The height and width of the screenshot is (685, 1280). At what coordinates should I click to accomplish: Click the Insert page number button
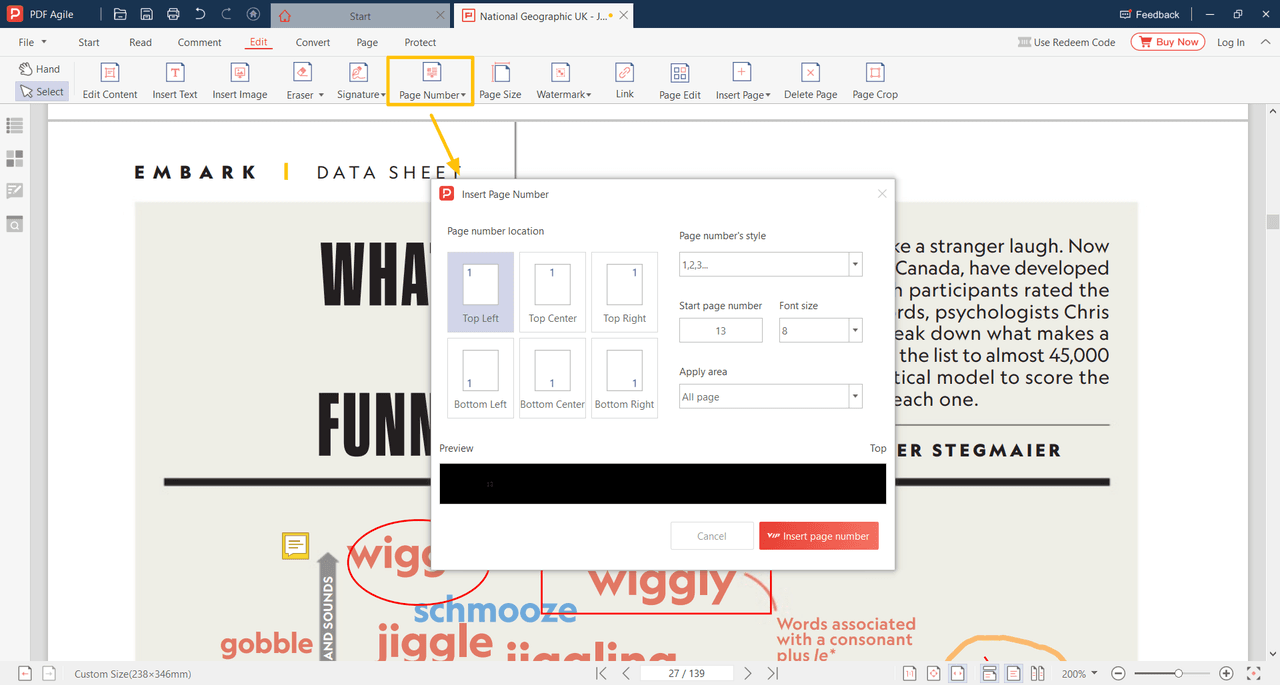[818, 535]
